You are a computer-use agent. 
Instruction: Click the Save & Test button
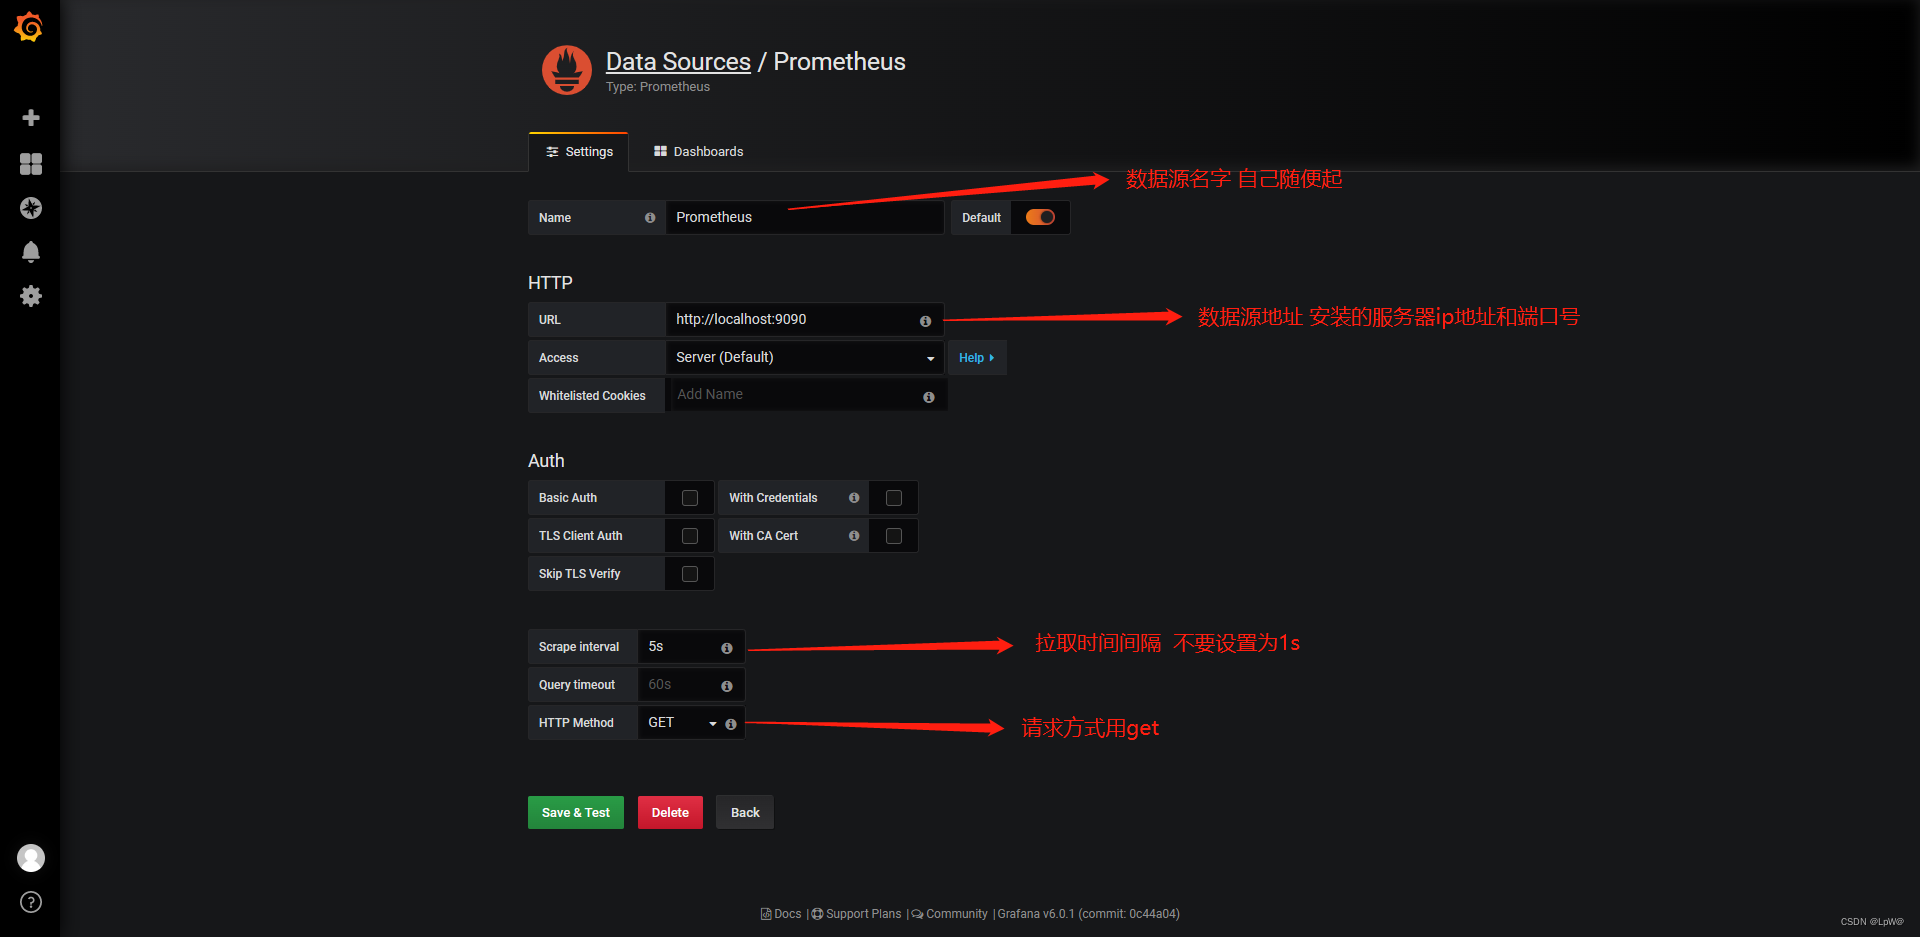(x=576, y=813)
